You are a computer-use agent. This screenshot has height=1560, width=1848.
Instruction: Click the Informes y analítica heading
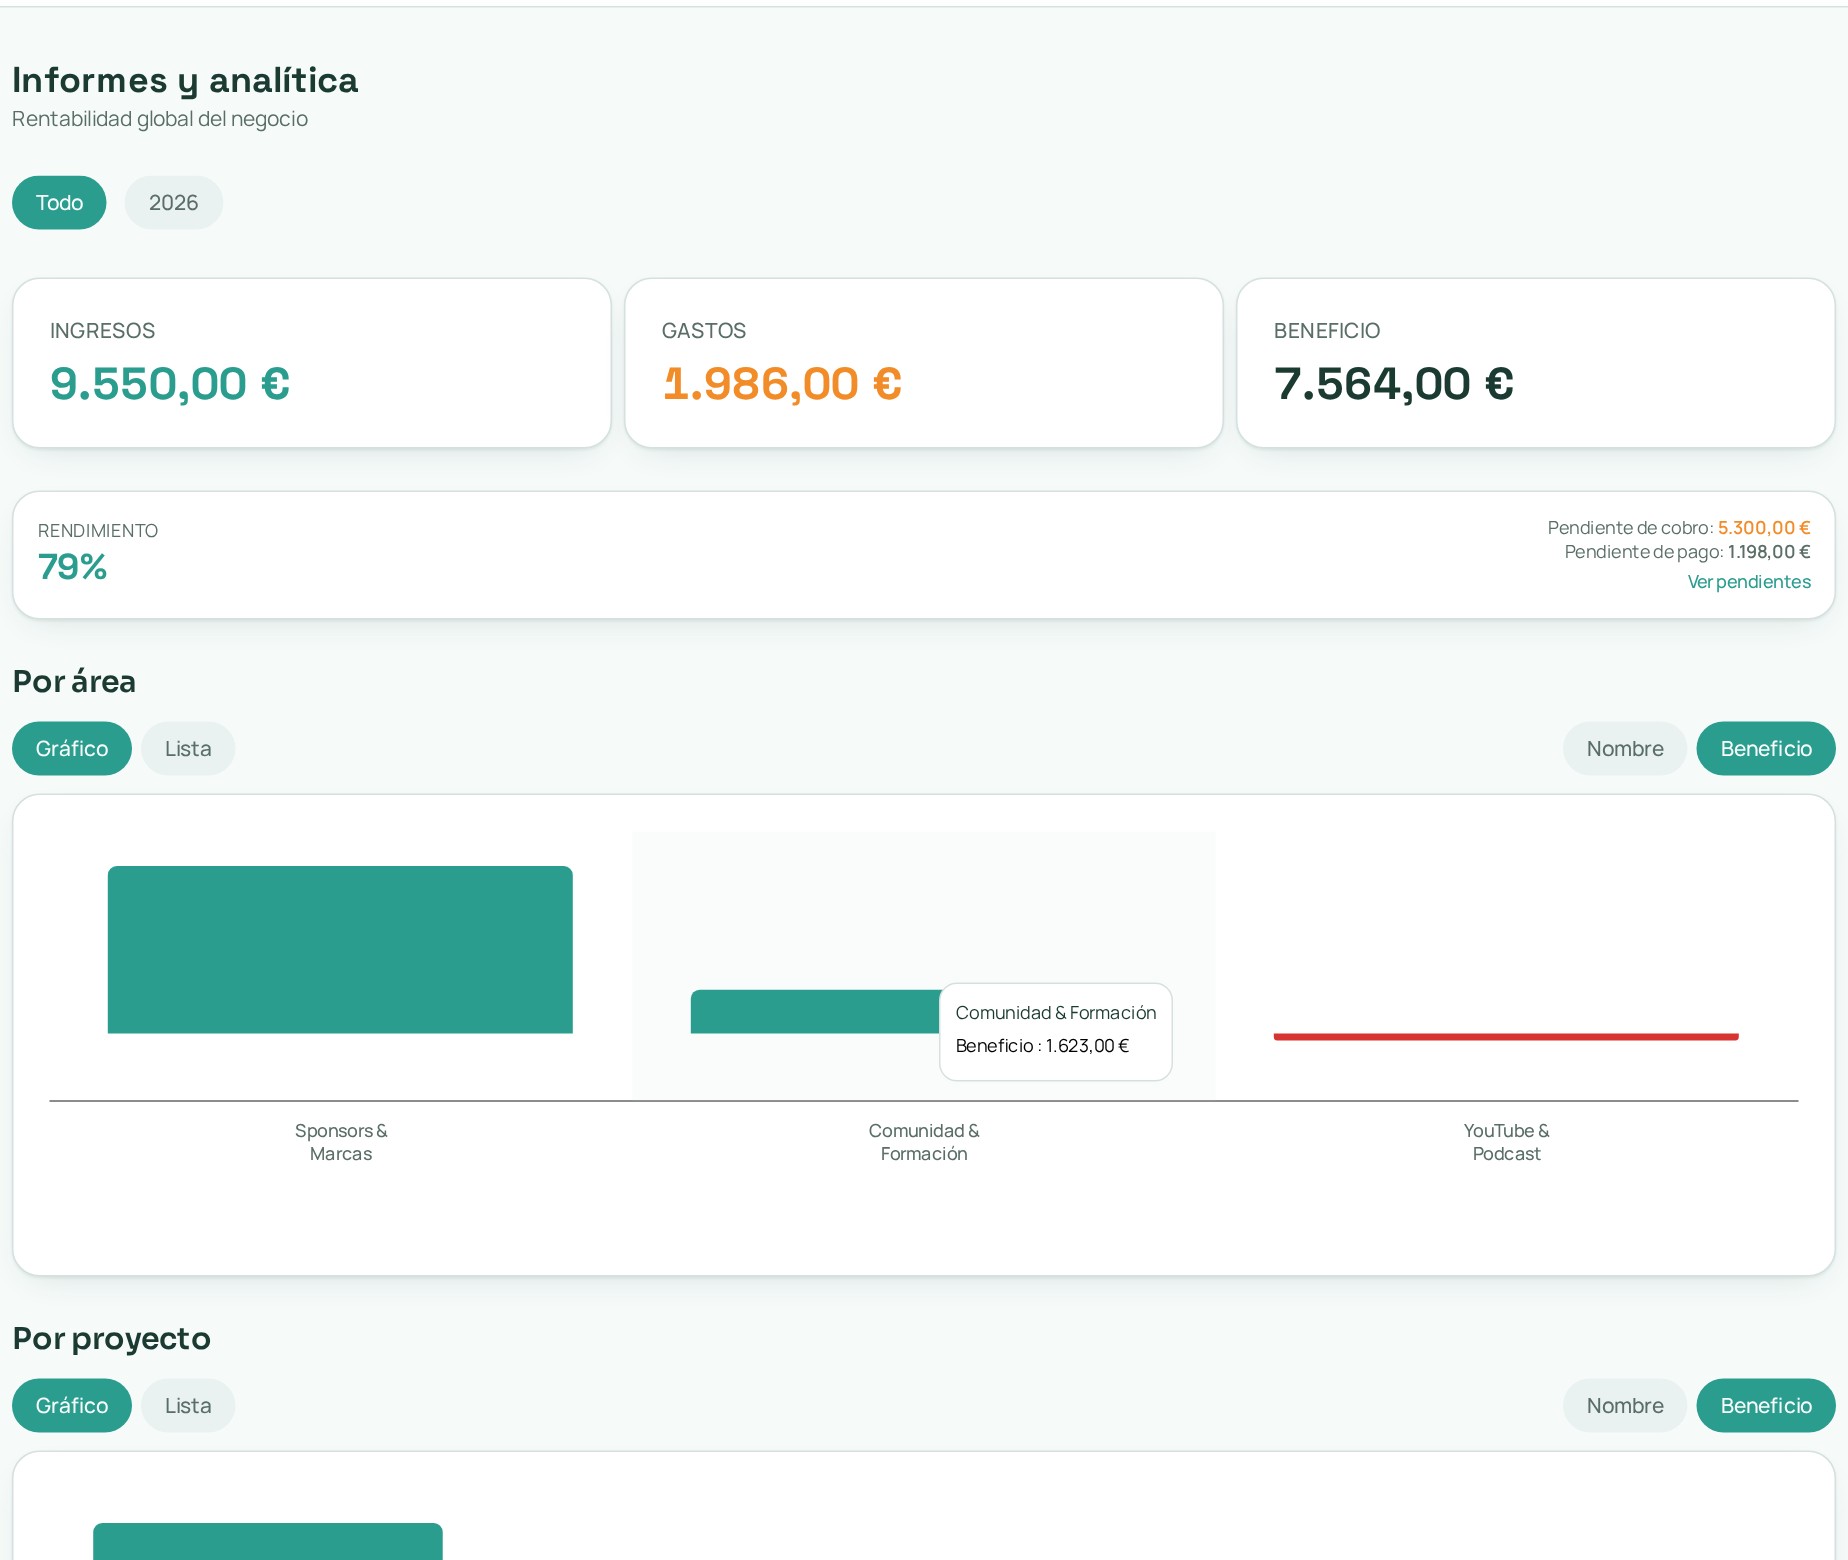185,80
